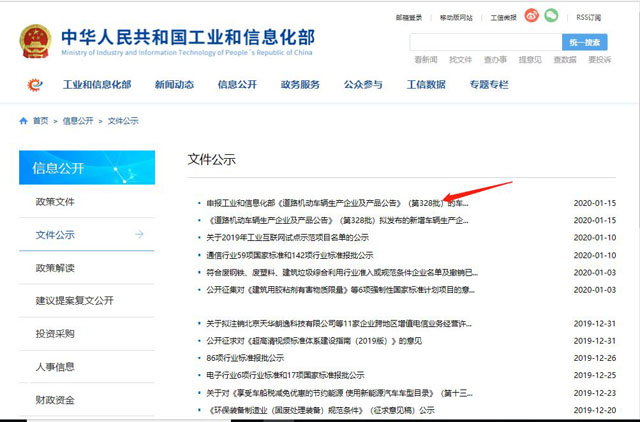Click the home icon in breadcrumb
640x422 pixels.
tap(23, 120)
